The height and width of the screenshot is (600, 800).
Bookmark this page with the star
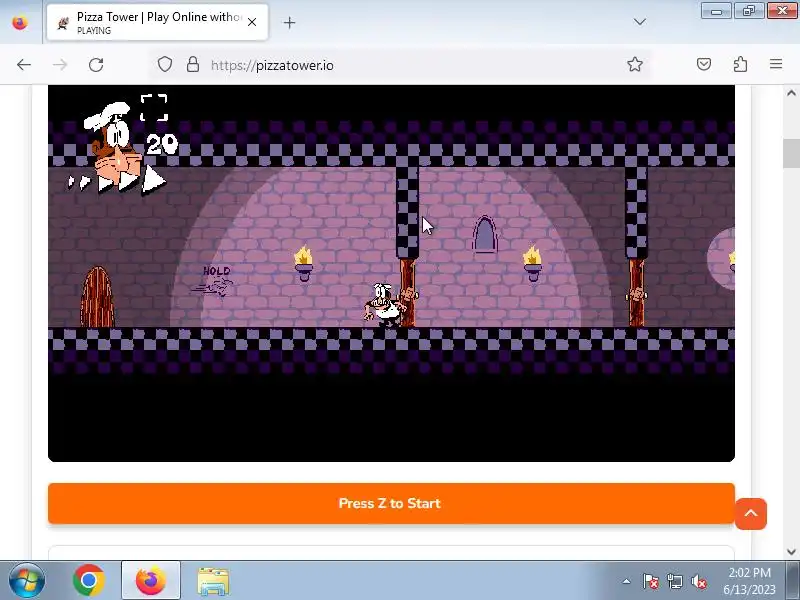point(635,64)
